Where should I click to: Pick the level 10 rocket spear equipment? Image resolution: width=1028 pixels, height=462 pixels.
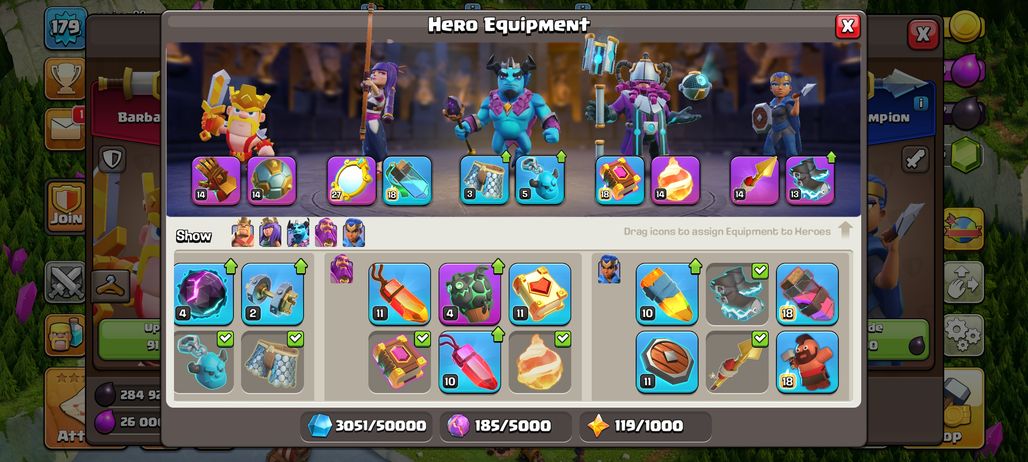667,294
